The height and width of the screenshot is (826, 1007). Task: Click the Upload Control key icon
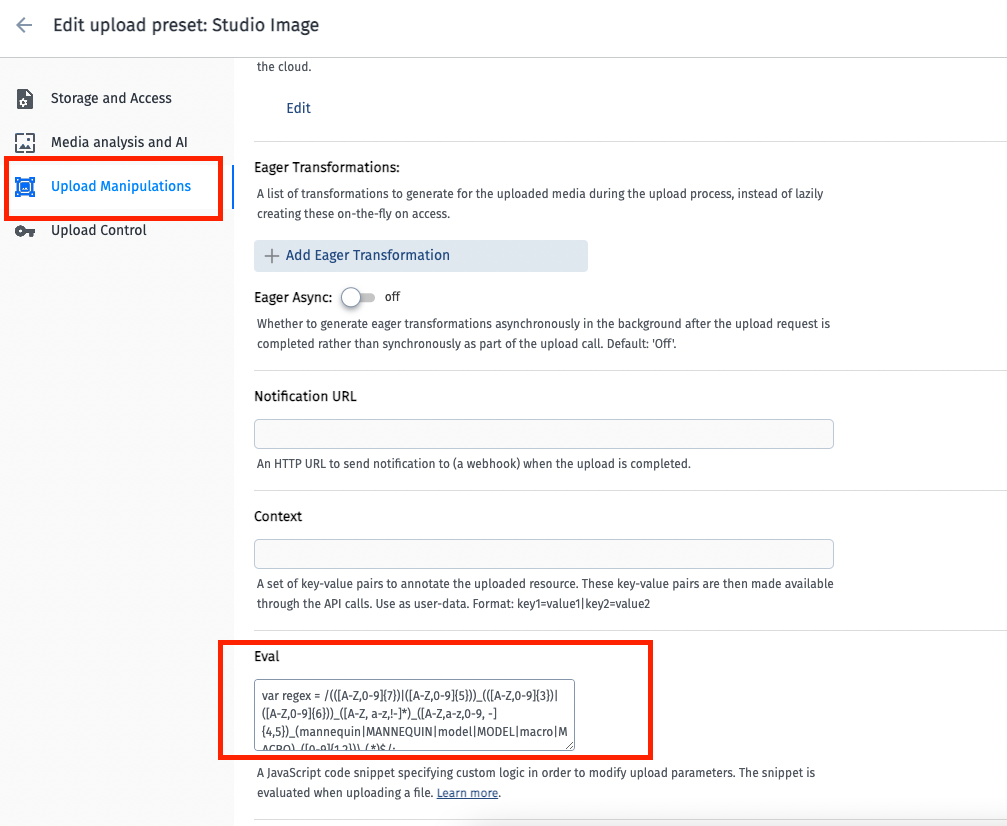(x=25, y=231)
